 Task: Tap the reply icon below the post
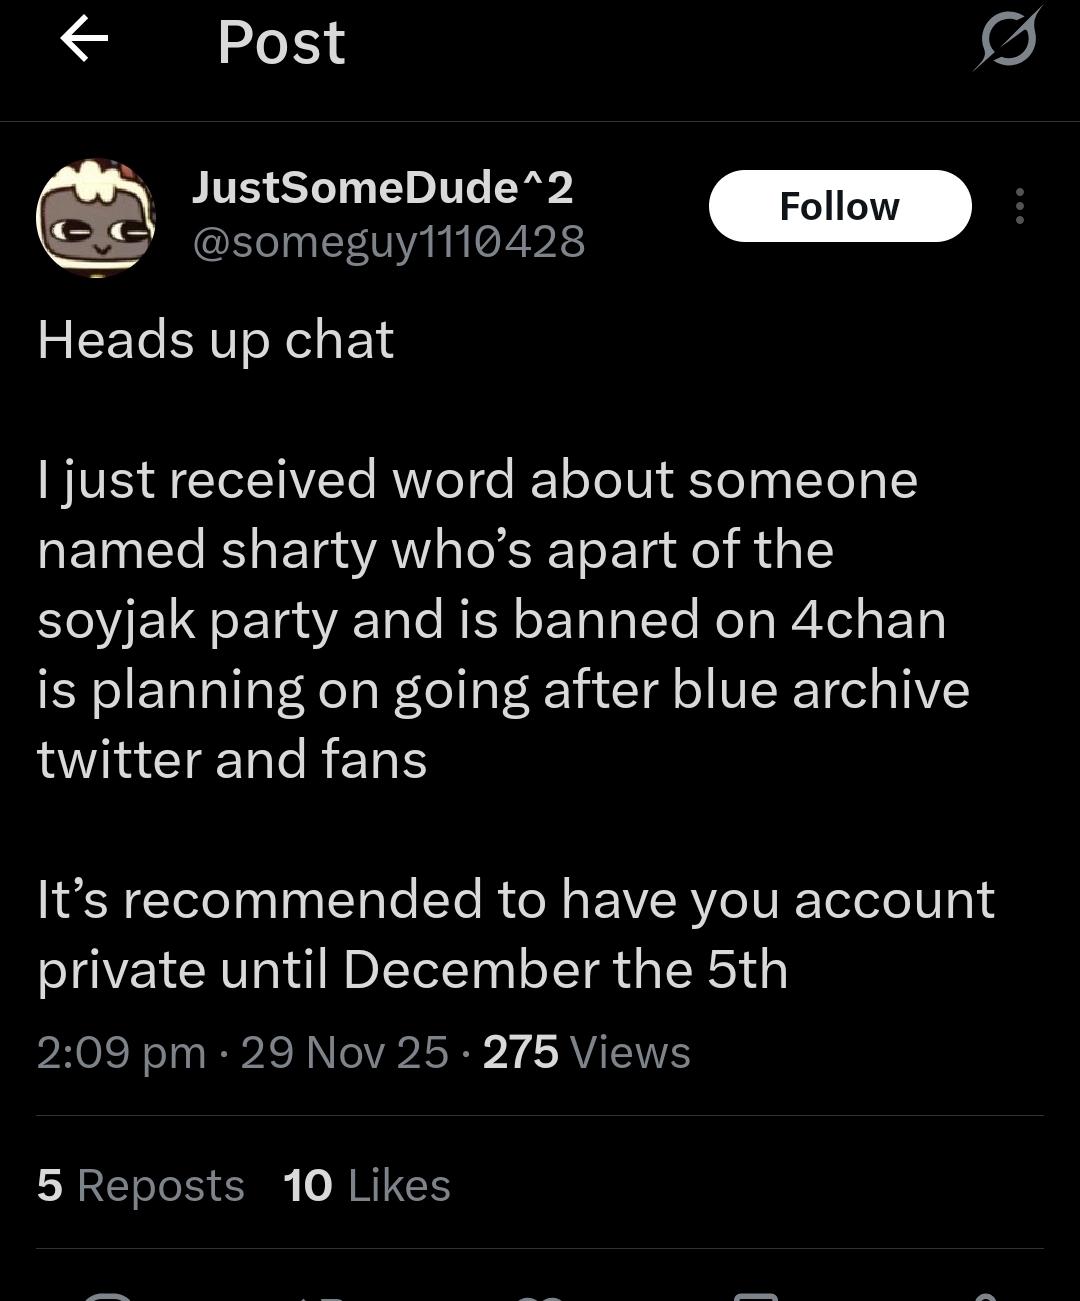(x=108, y=1296)
